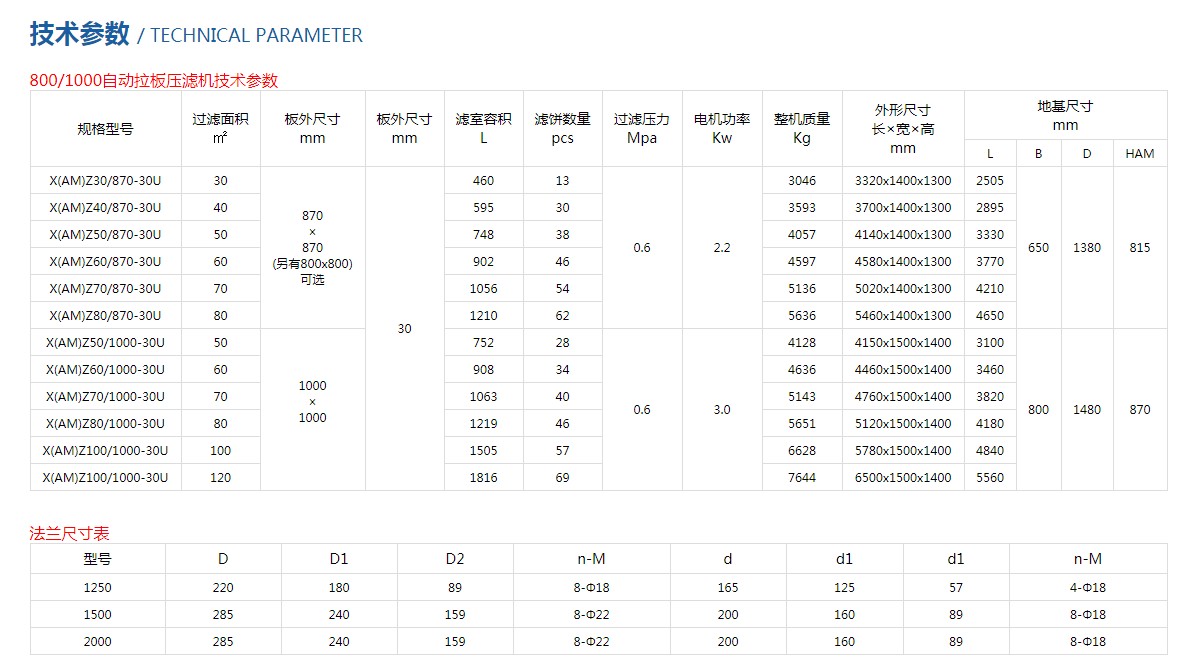Select the HAM sub-column header
1196x669 pixels.
tap(1139, 154)
